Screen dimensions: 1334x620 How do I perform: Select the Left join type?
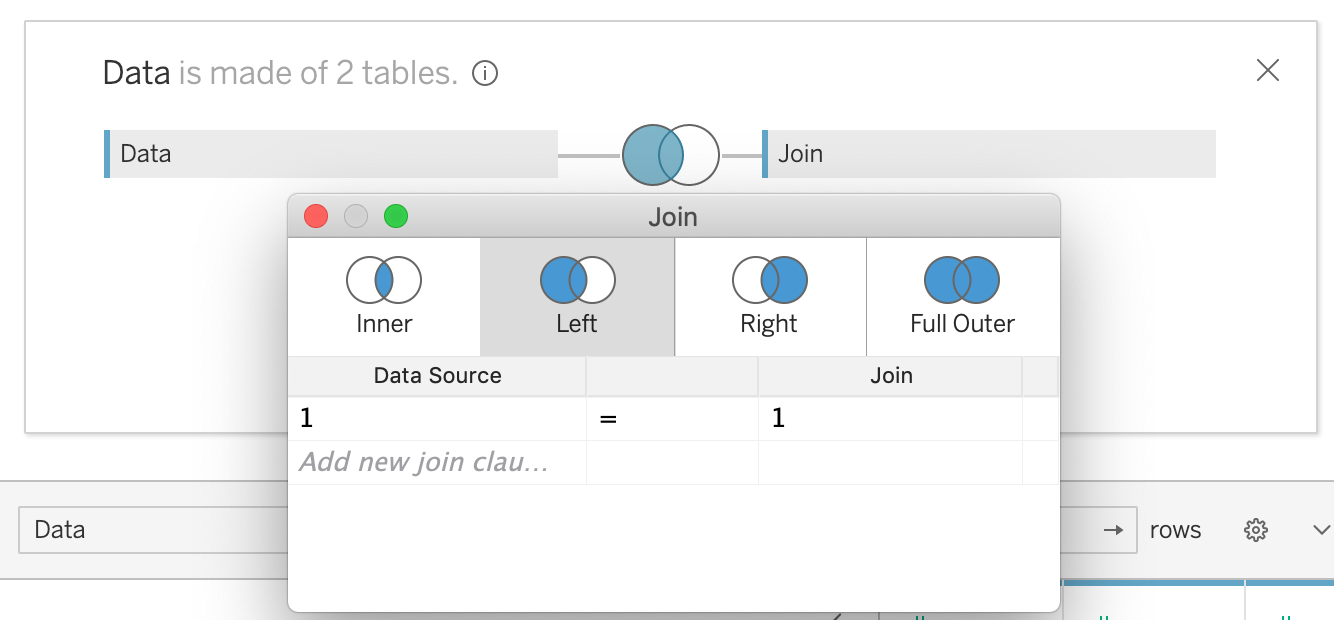coord(577,297)
